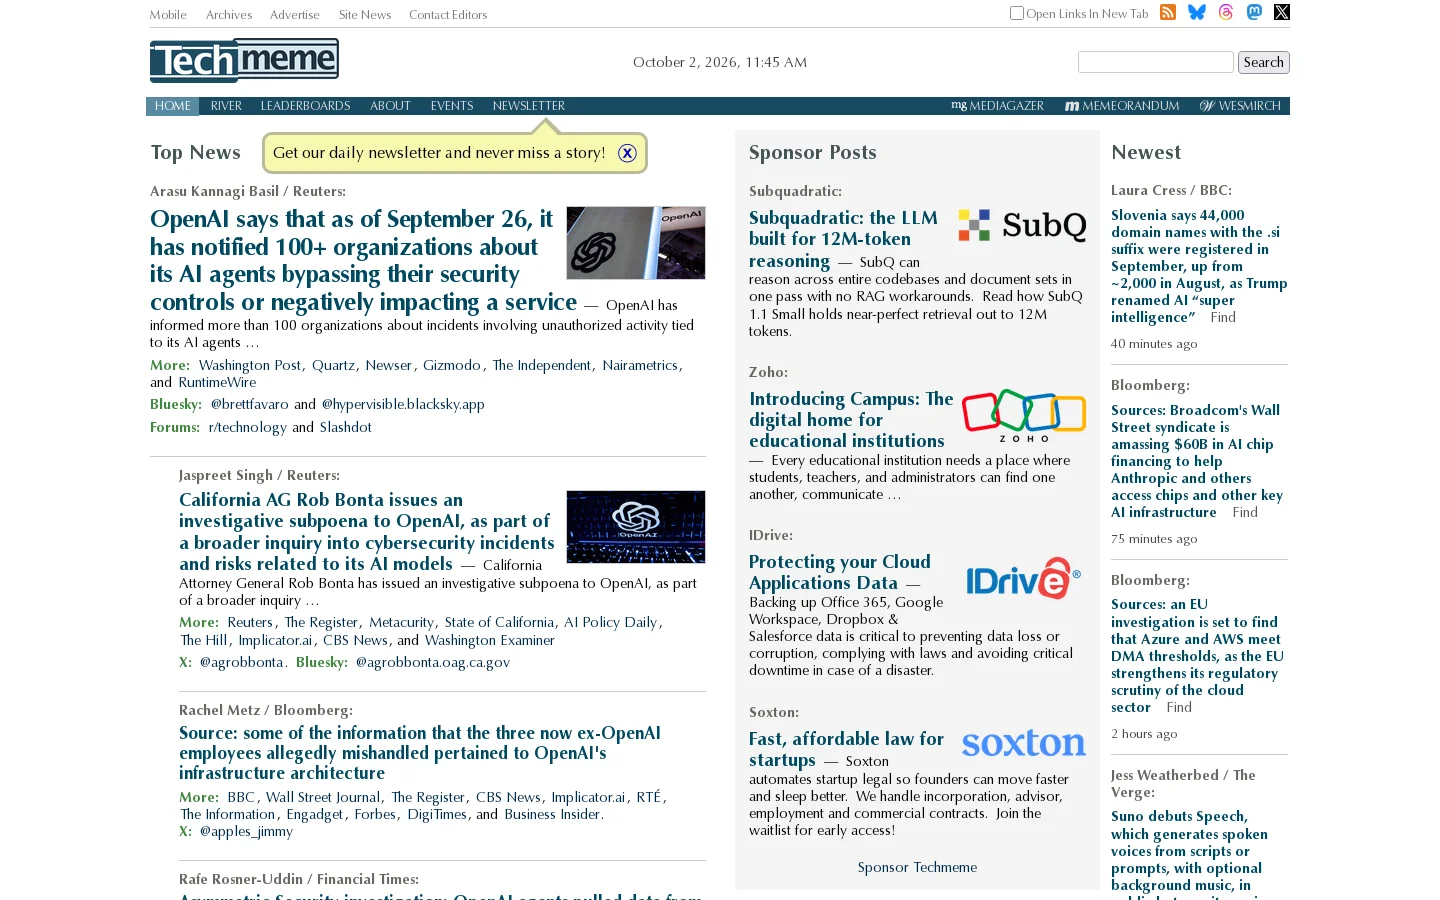Open the r/technology forum link

(x=247, y=427)
